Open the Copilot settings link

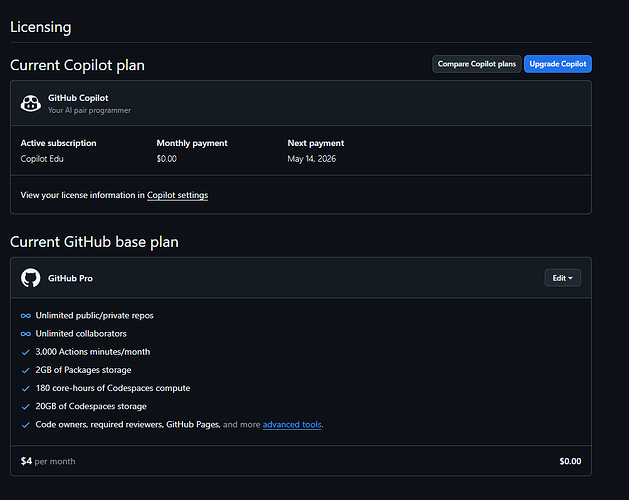tap(177, 195)
